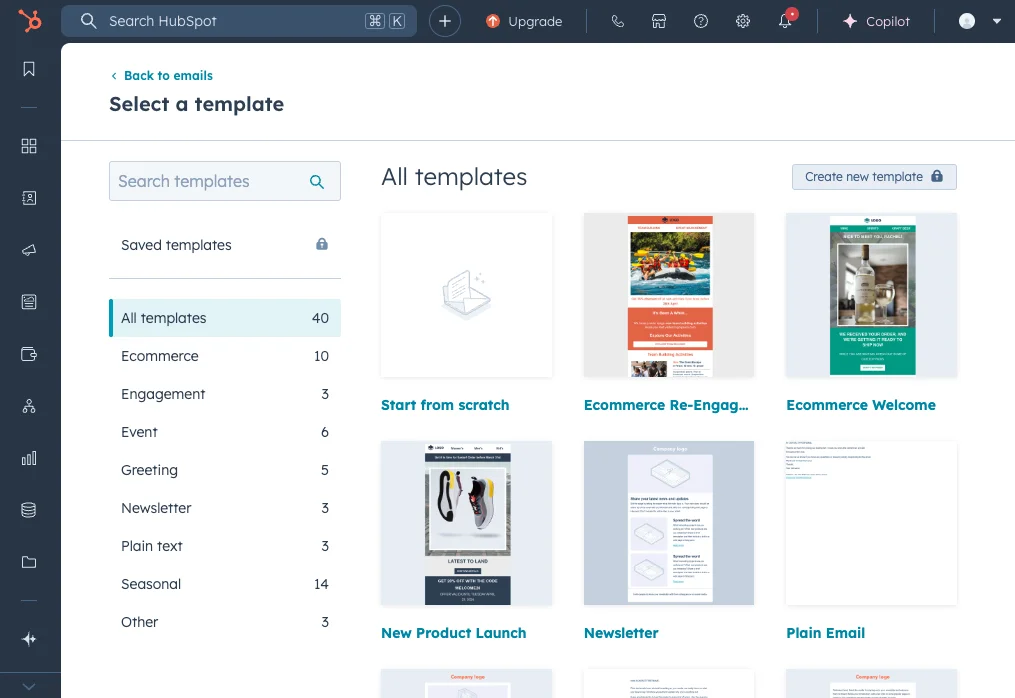Screen dimensions: 1015x698
Task: Open the Bookmarks sidebar icon
Action: pyautogui.click(x=29, y=69)
